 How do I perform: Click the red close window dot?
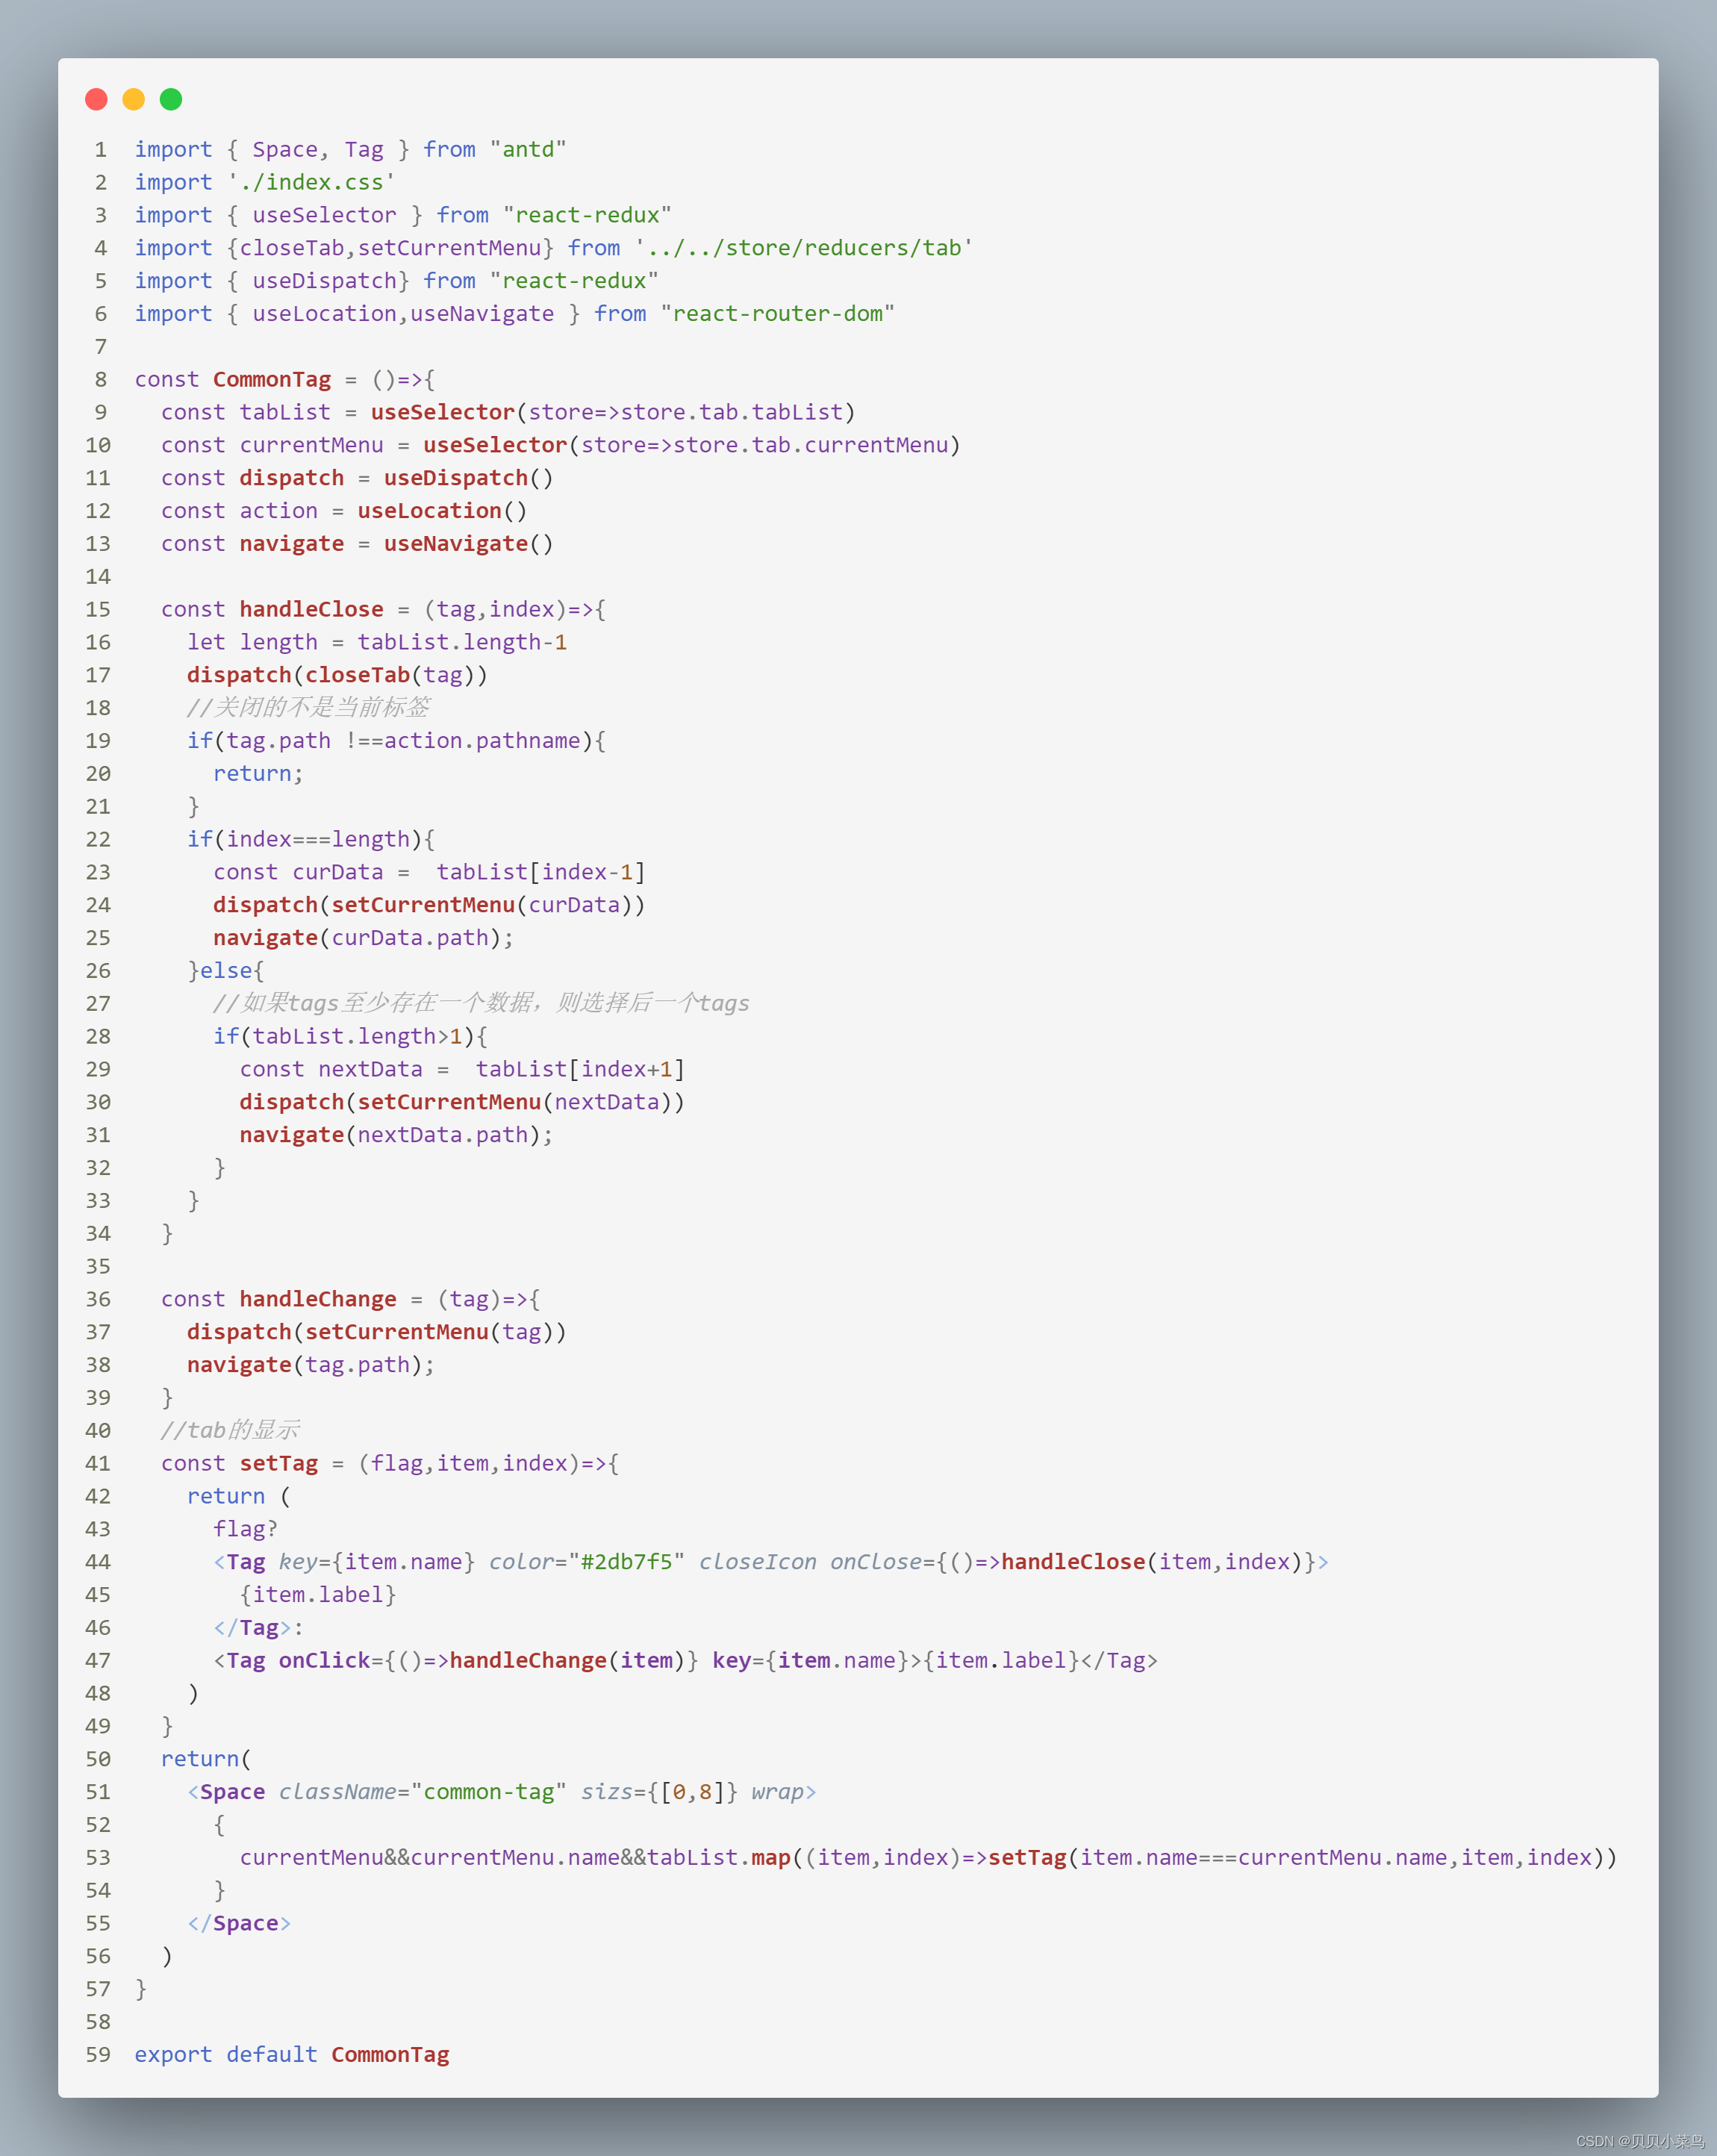click(96, 99)
